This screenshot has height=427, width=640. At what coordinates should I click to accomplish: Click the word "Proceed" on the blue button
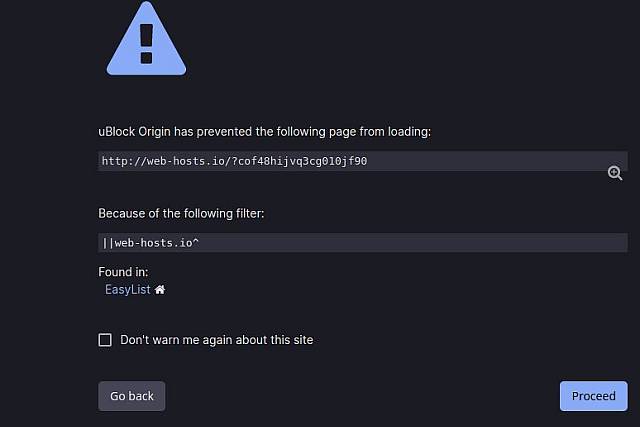point(594,396)
